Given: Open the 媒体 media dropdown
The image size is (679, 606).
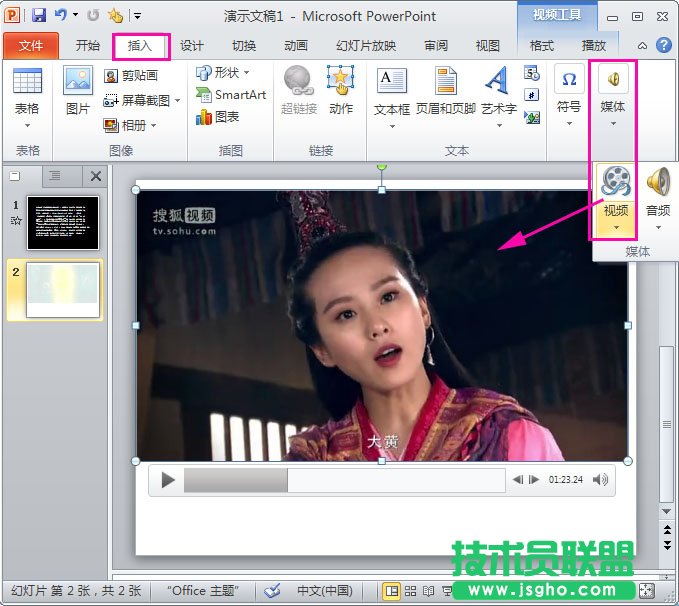Looking at the screenshot, I should [613, 95].
